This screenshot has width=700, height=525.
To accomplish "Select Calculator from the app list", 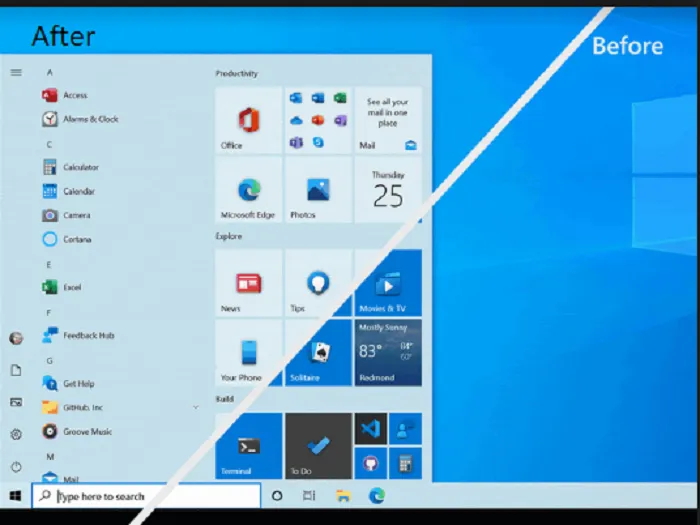I will pos(80,168).
